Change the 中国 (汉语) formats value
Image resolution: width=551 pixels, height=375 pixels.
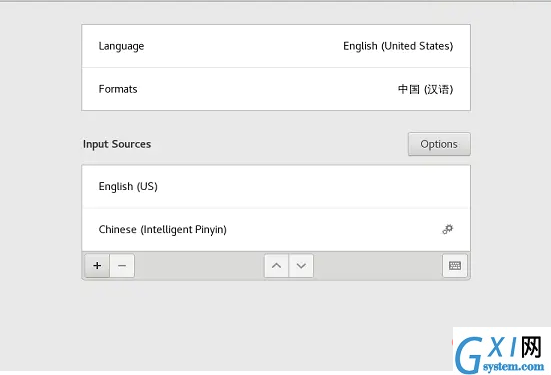(x=425, y=89)
